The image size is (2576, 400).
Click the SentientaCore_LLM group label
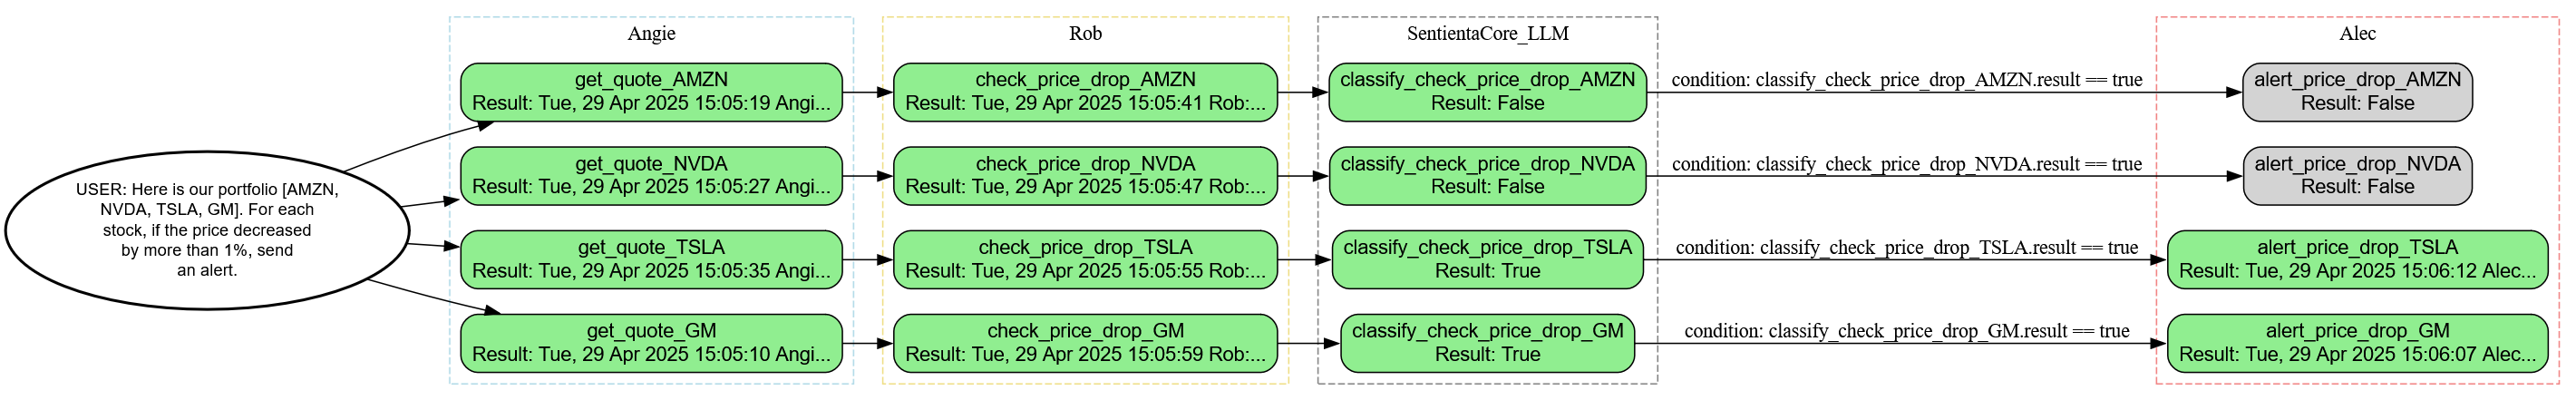1487,34
